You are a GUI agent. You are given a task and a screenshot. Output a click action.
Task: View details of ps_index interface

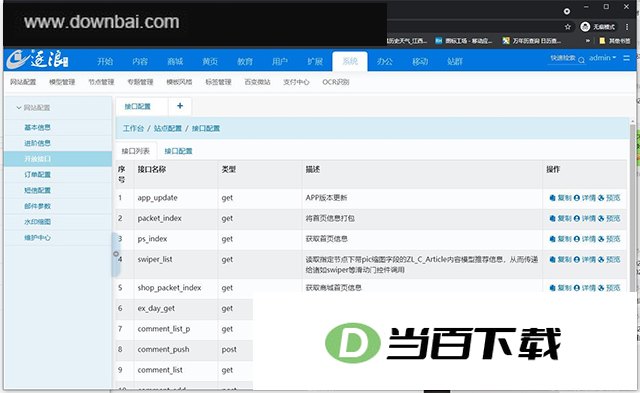tap(584, 239)
